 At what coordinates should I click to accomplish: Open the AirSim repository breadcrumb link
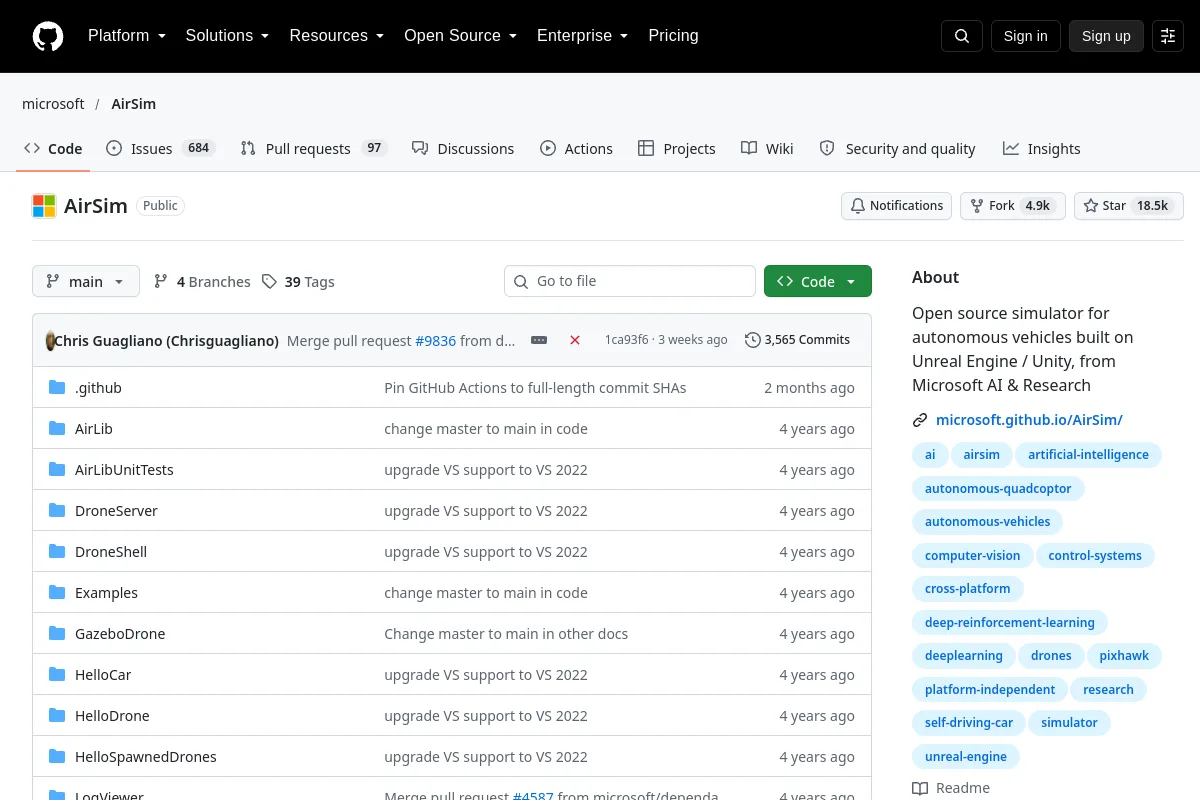[x=134, y=104]
